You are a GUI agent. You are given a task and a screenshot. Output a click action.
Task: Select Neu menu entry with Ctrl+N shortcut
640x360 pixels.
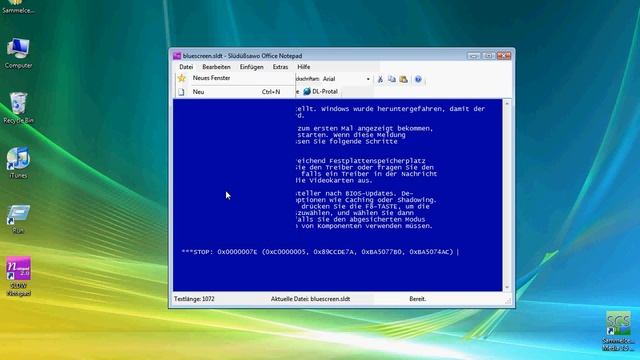pyautogui.click(x=236, y=92)
